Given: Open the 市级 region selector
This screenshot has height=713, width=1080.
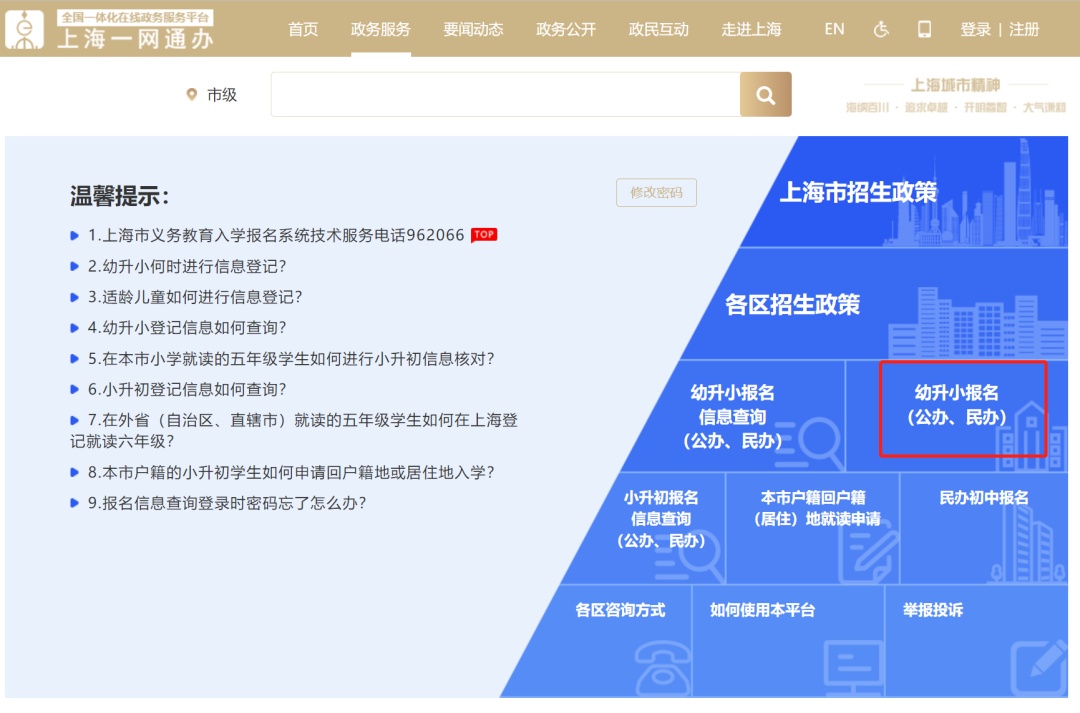Looking at the screenshot, I should pos(222,94).
